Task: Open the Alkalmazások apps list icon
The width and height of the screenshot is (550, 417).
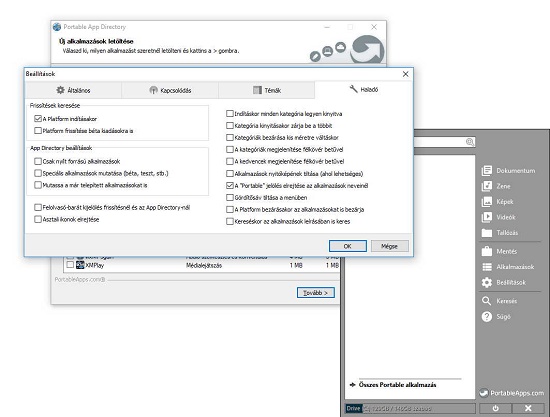Action: click(x=487, y=267)
